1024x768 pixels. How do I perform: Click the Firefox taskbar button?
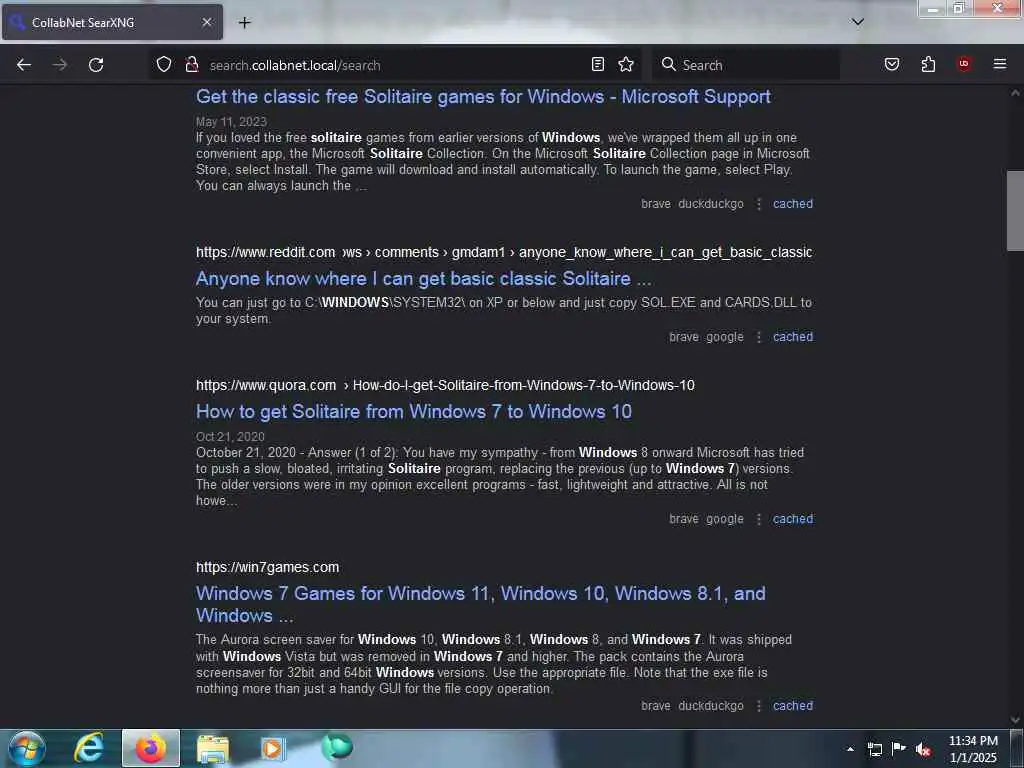tap(150, 748)
